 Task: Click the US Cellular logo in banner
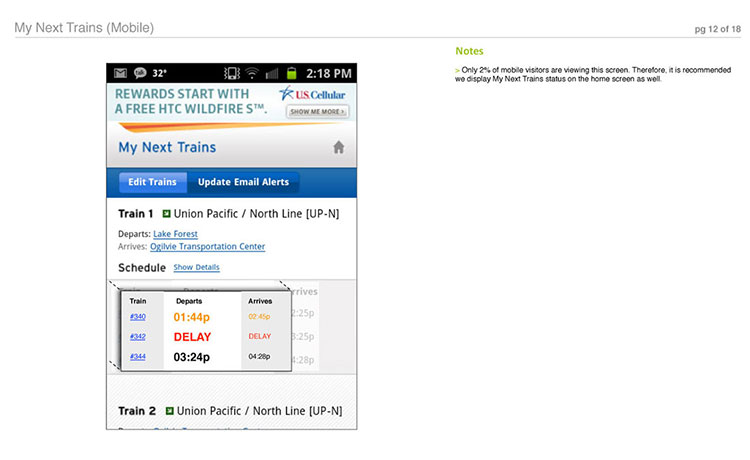point(313,94)
